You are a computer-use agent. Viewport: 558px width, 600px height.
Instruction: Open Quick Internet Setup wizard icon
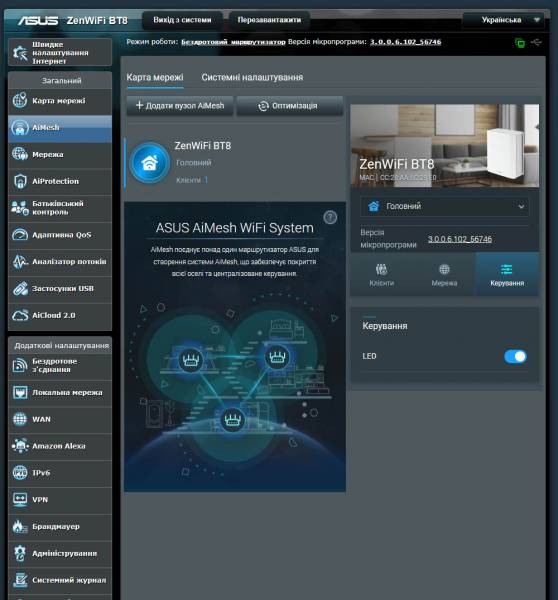[20, 52]
